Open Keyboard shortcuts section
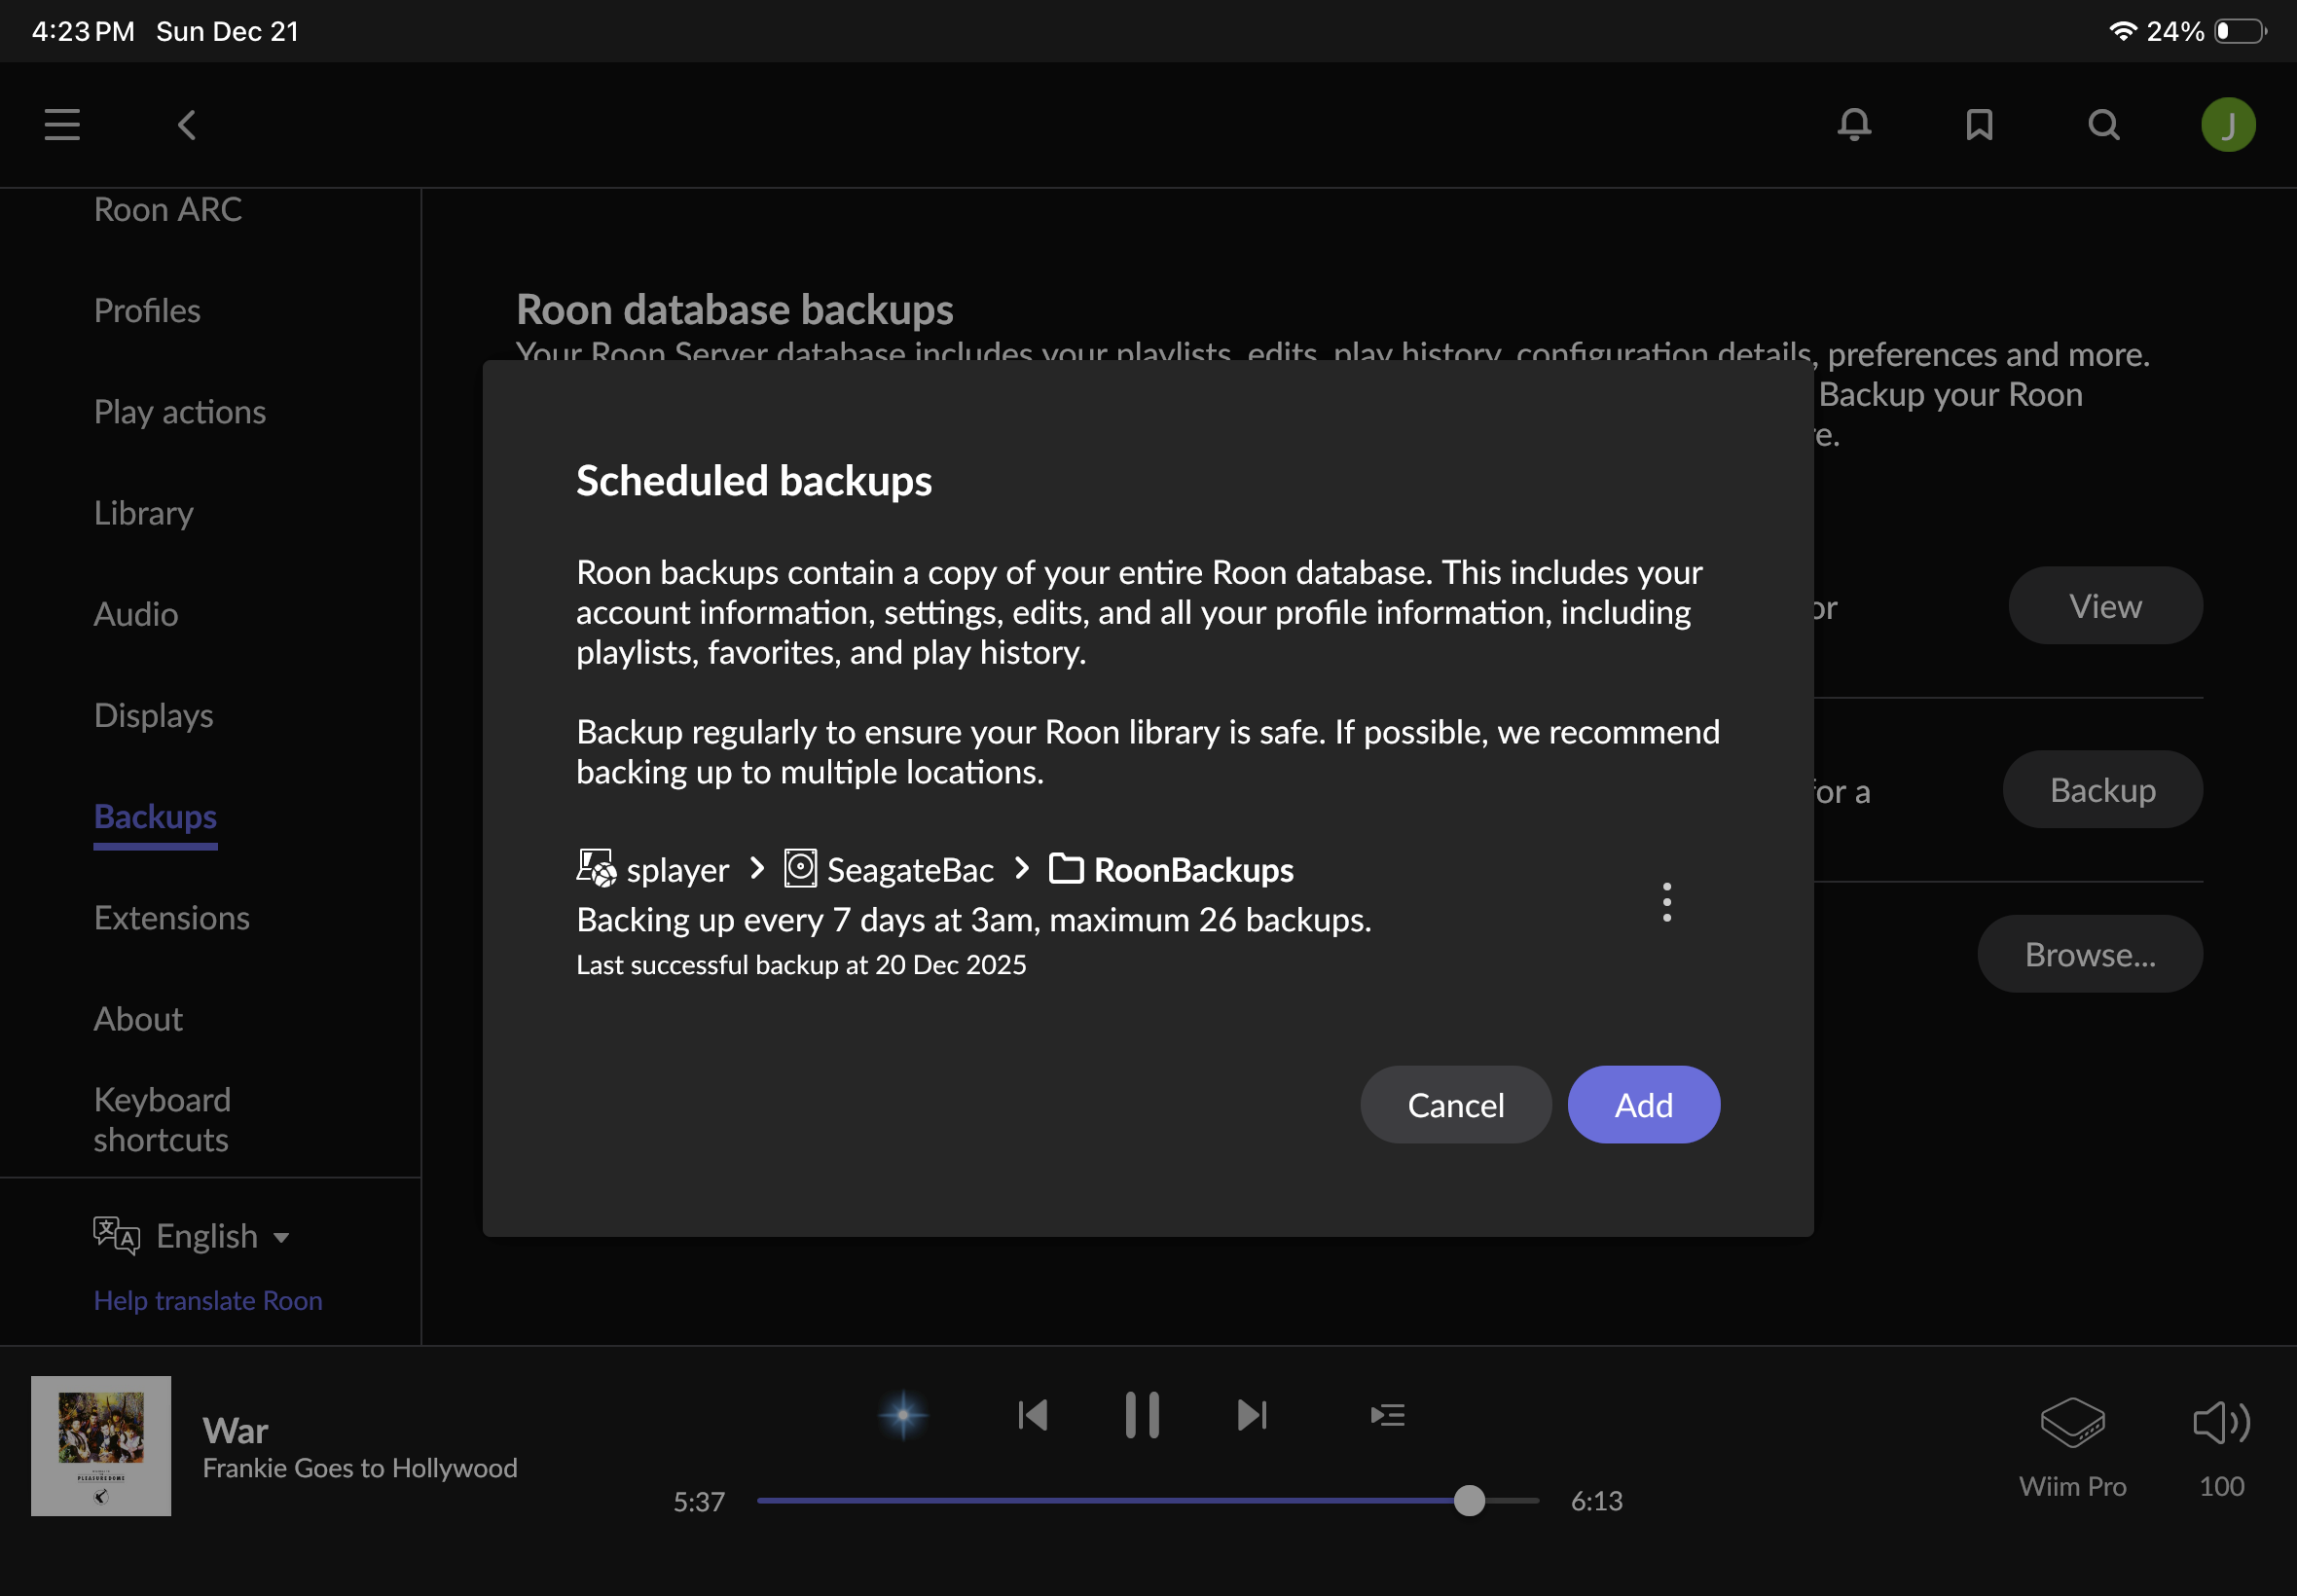Viewport: 2297px width, 1596px height. 162,1120
